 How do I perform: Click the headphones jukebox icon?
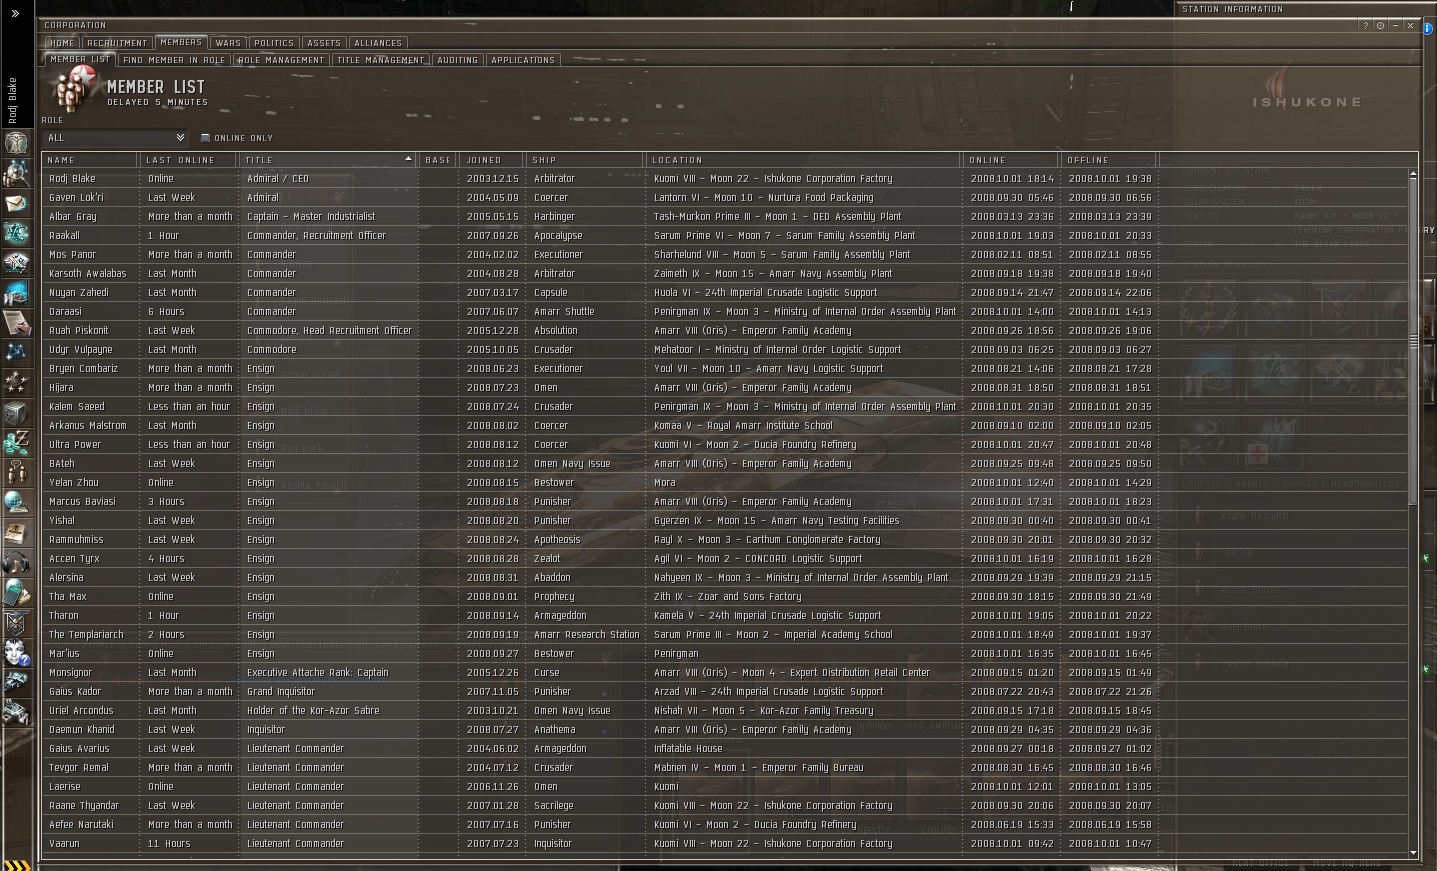click(x=17, y=563)
